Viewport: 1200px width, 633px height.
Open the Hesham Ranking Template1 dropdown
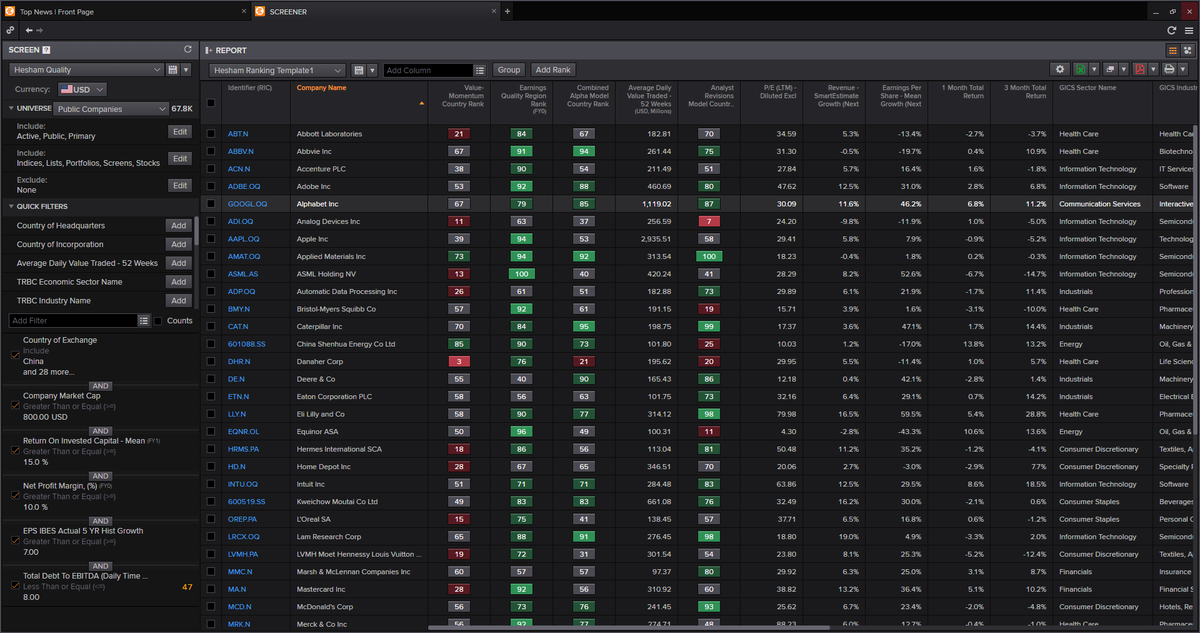278,70
